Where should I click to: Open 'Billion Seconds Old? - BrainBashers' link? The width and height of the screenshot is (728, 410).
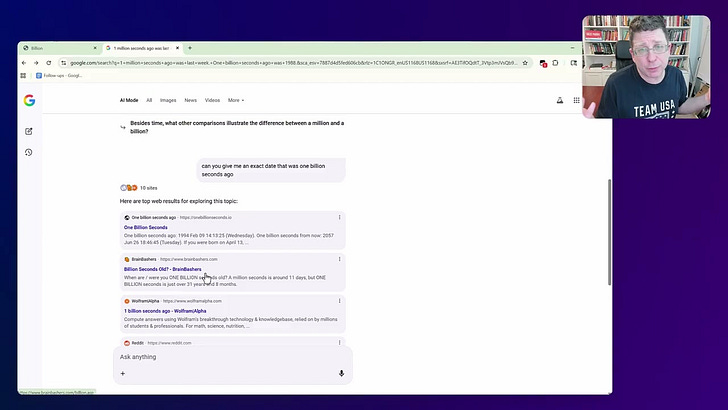tap(162, 269)
